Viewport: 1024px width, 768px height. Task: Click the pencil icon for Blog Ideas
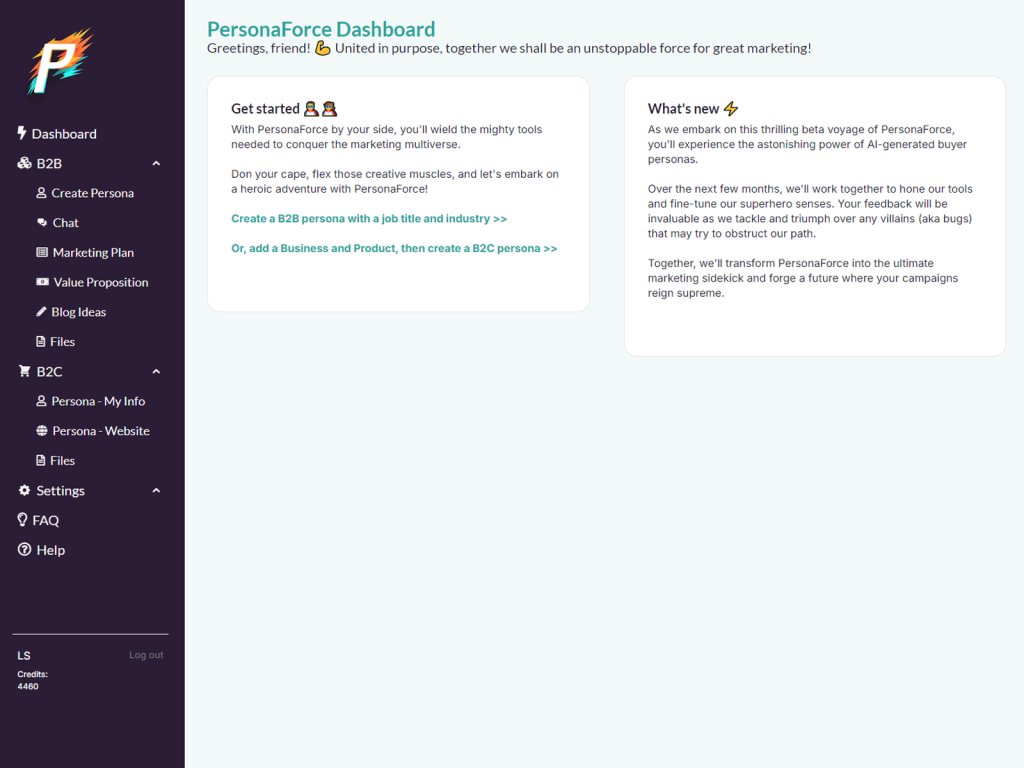(41, 312)
